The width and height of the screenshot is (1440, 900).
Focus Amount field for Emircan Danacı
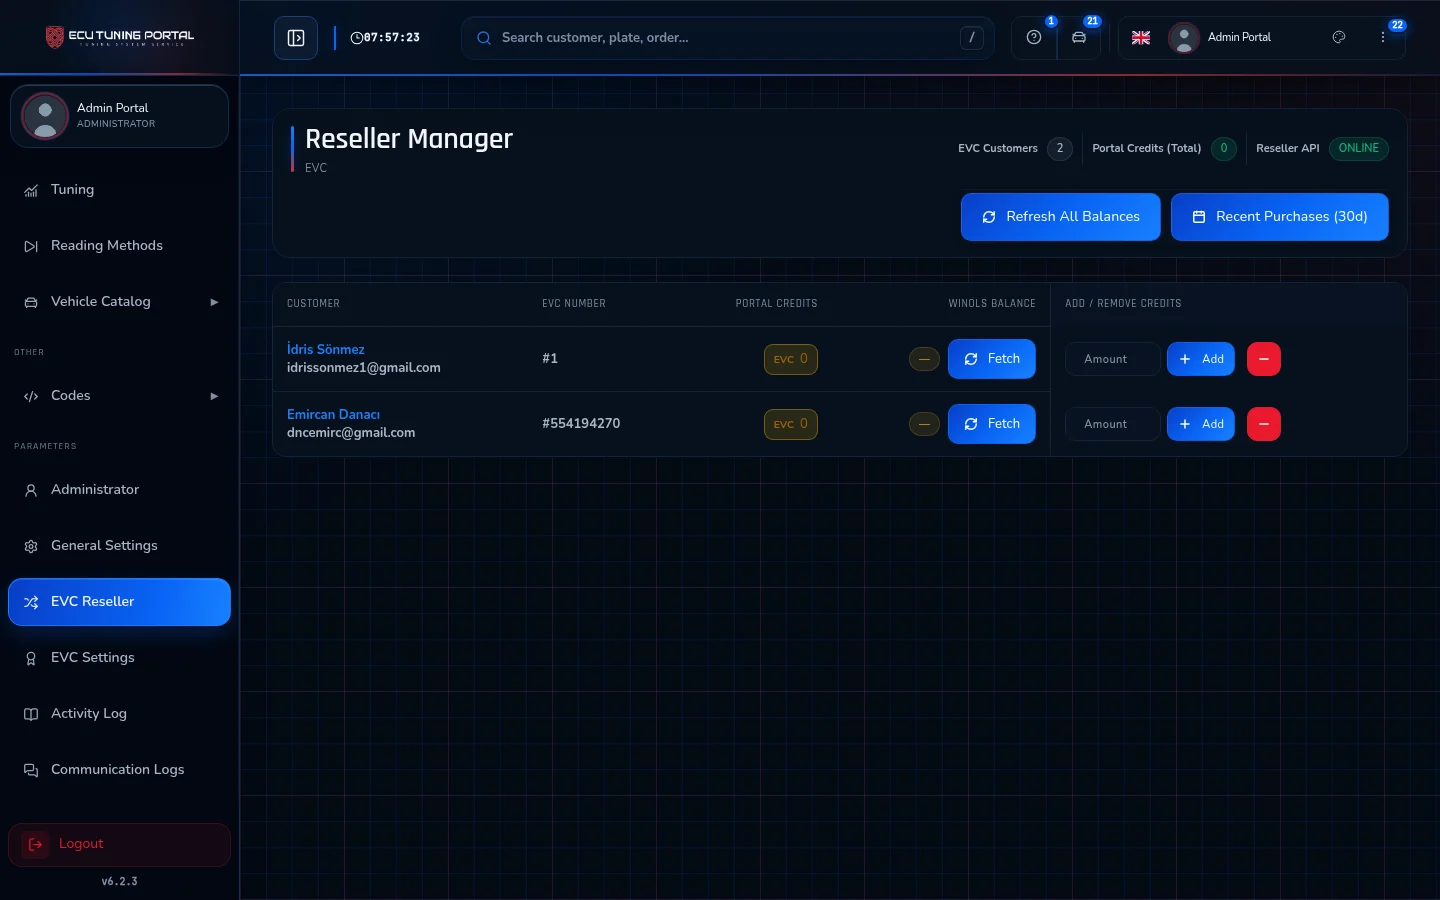(x=1113, y=424)
